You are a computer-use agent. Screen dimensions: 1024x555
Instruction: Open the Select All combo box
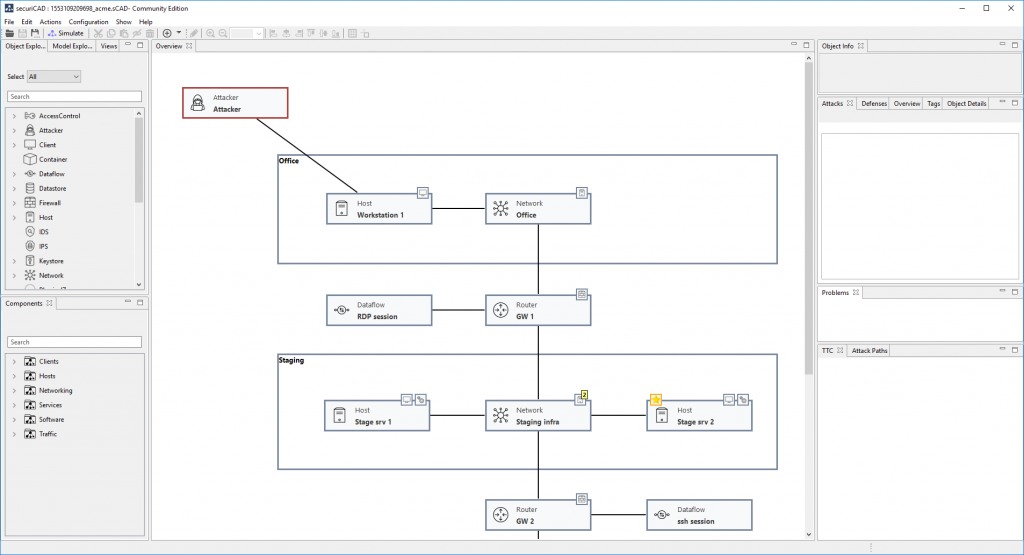click(54, 76)
